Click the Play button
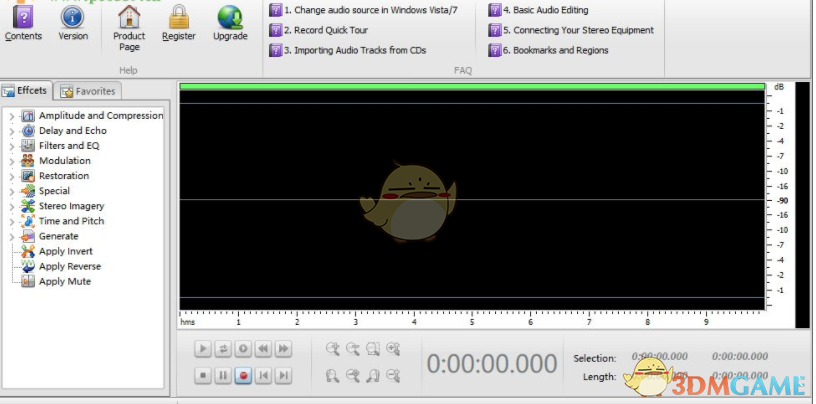The height and width of the screenshot is (404, 816). click(203, 348)
